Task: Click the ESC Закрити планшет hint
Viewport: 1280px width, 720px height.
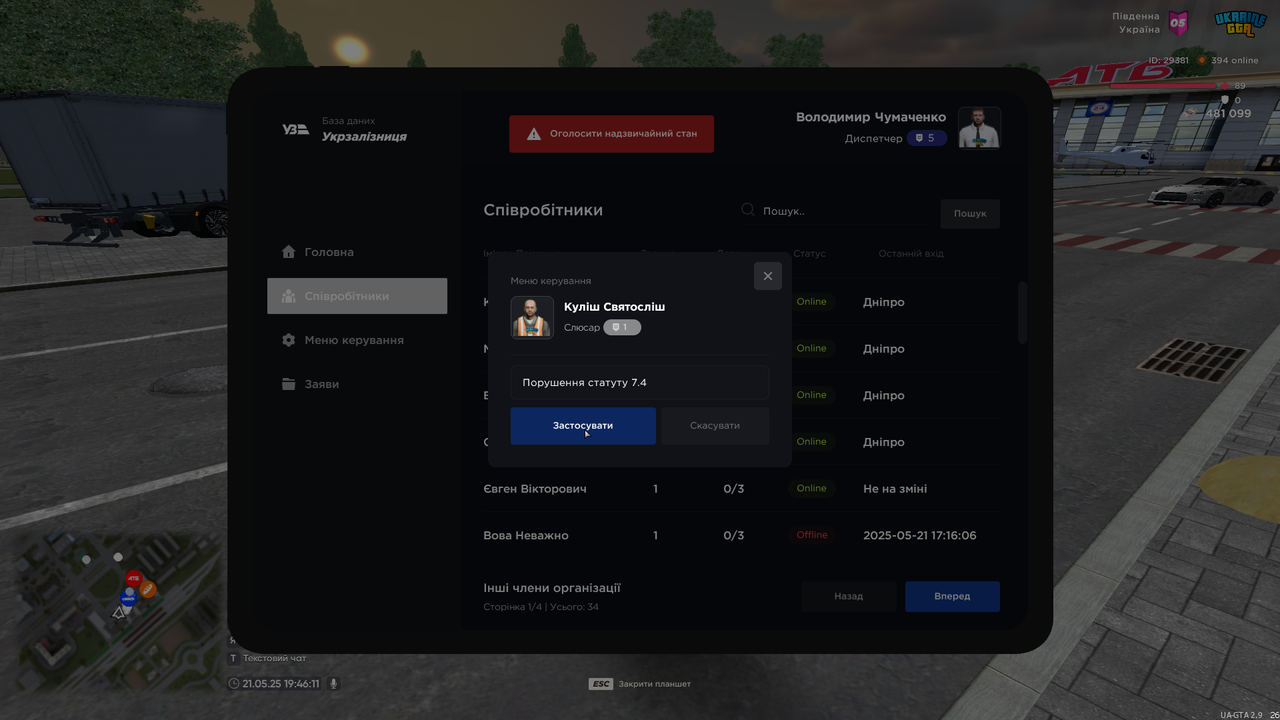Action: click(640, 684)
